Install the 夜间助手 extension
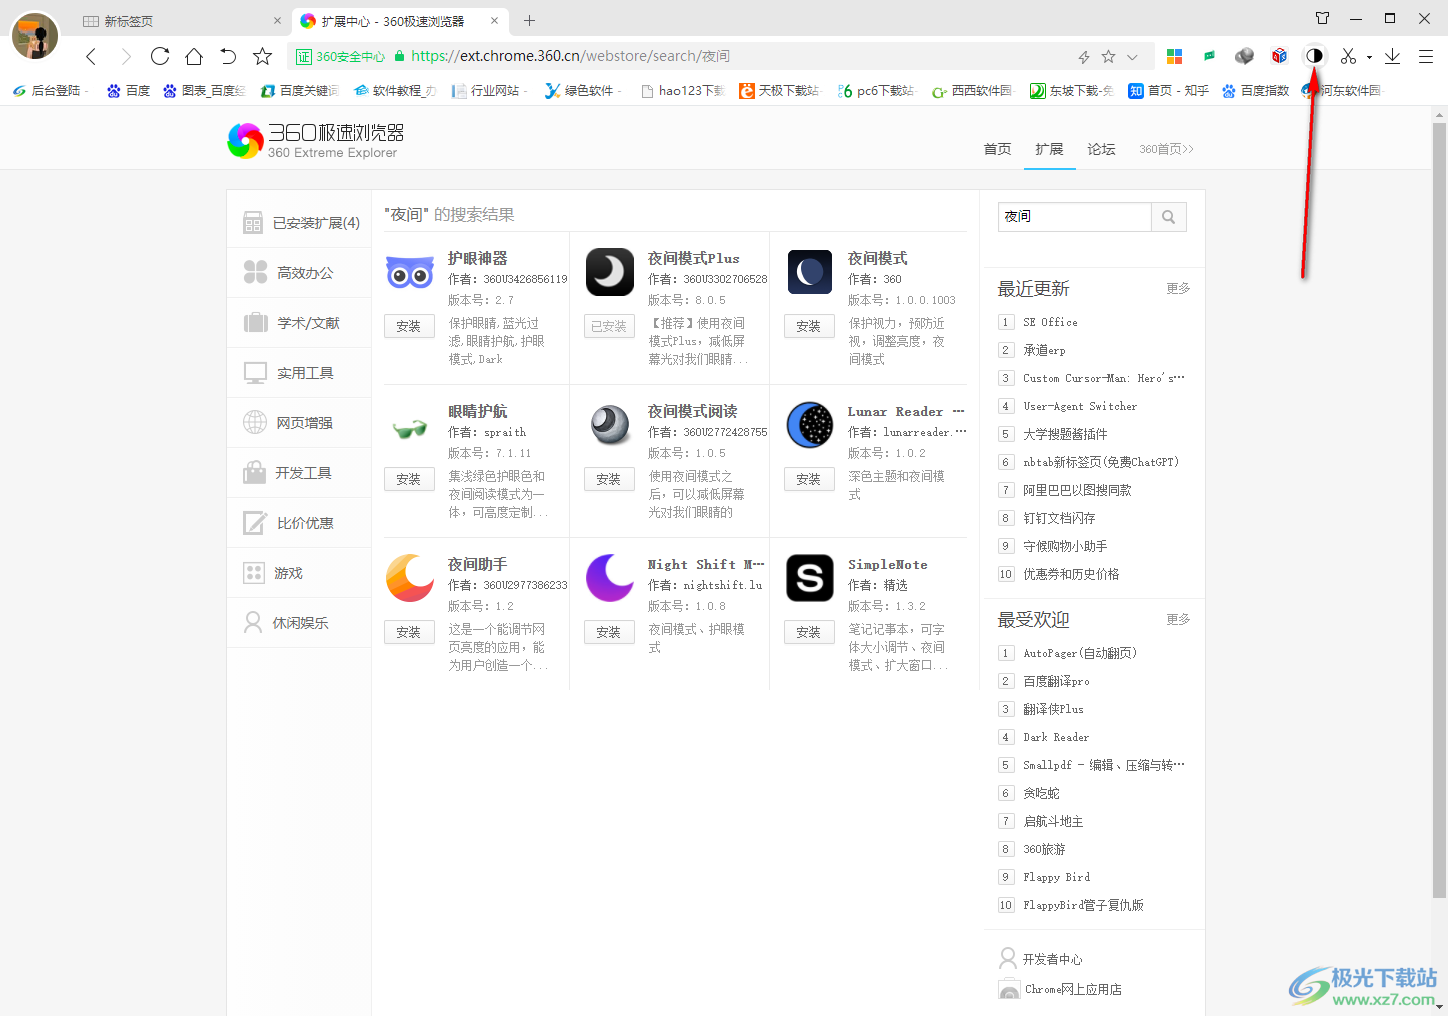This screenshot has width=1448, height=1016. click(x=409, y=632)
